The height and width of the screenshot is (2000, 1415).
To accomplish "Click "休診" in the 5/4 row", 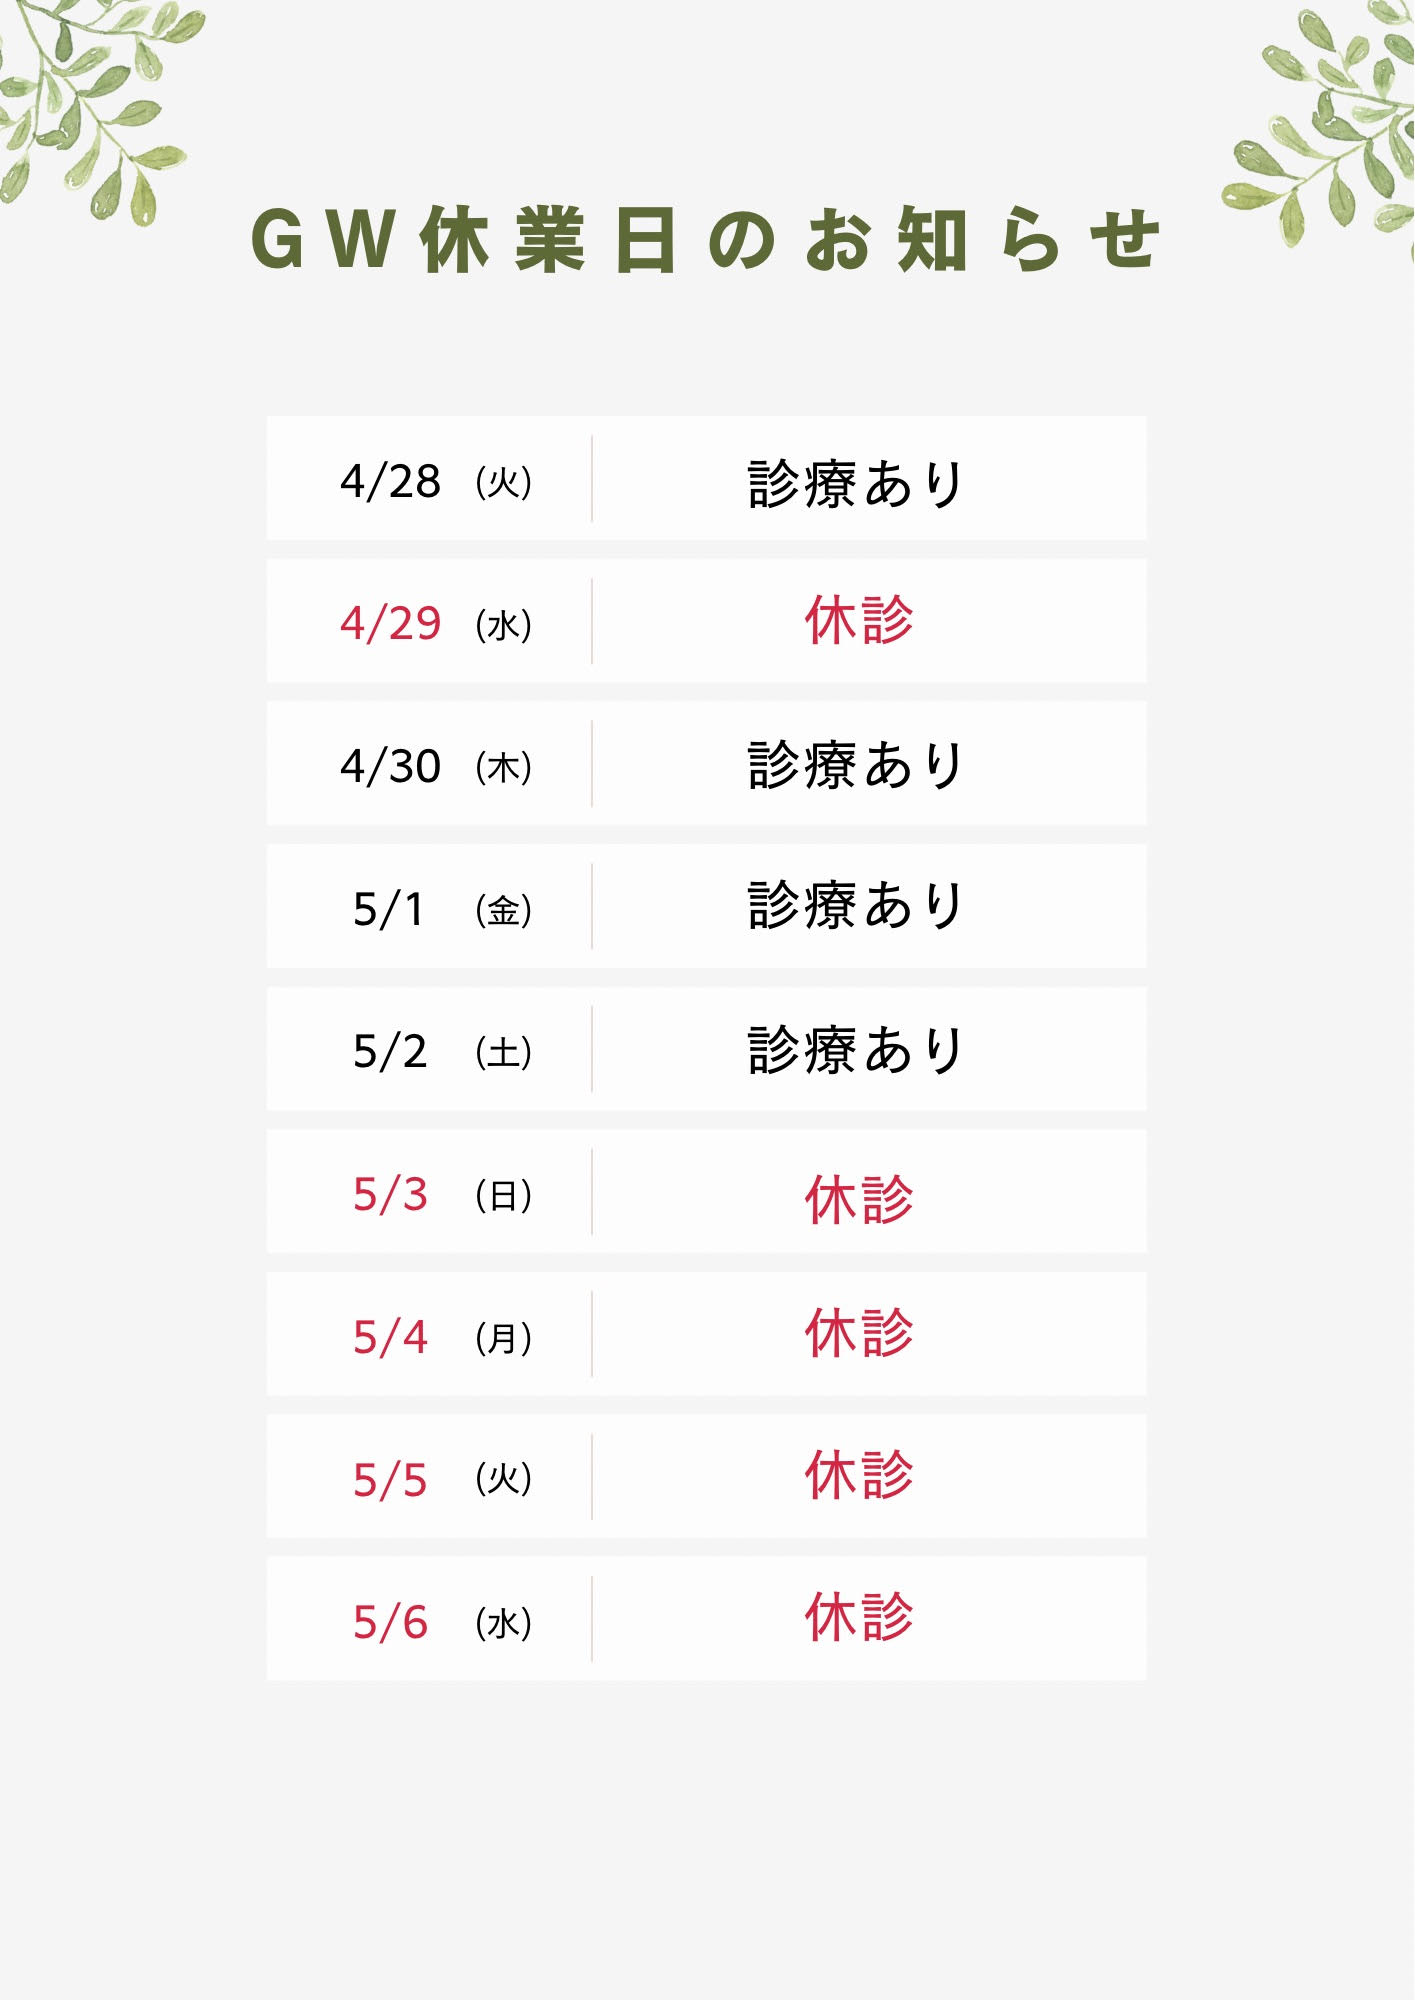I will pos(859,1333).
